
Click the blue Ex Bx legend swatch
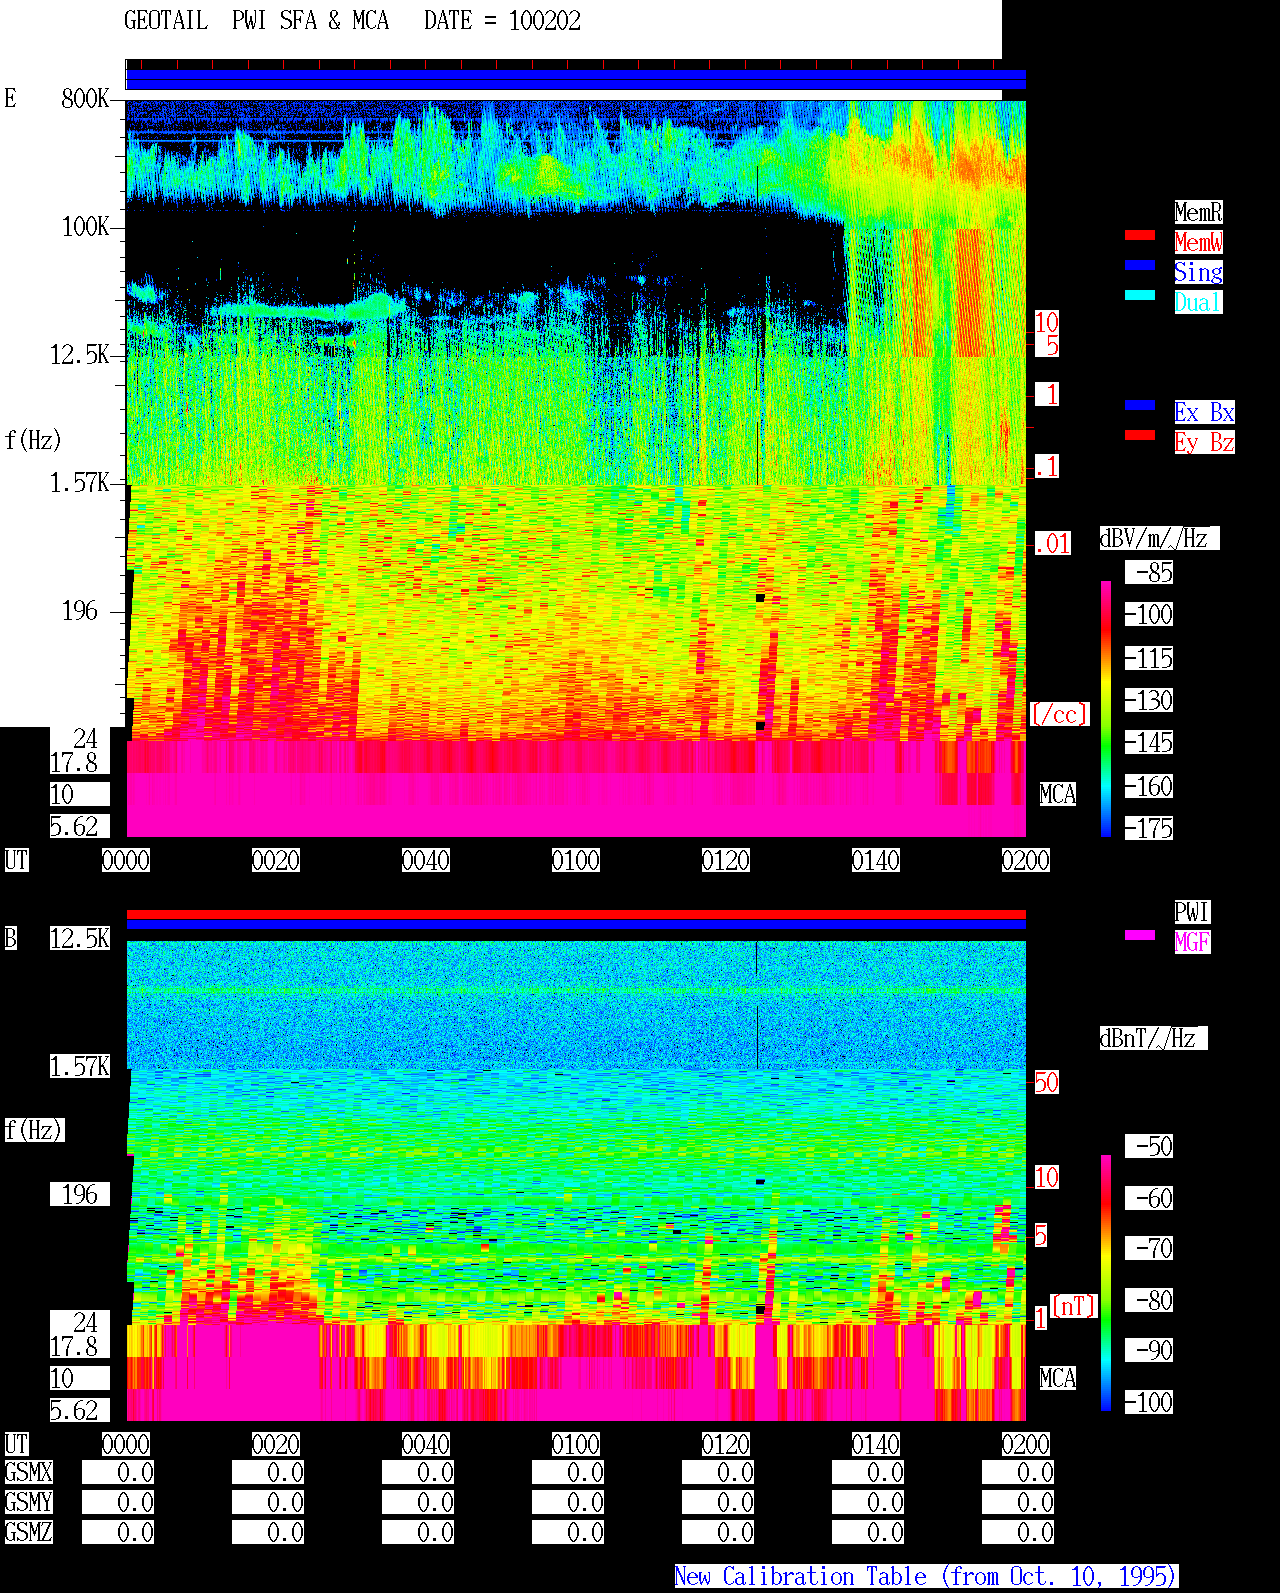(x=1140, y=405)
